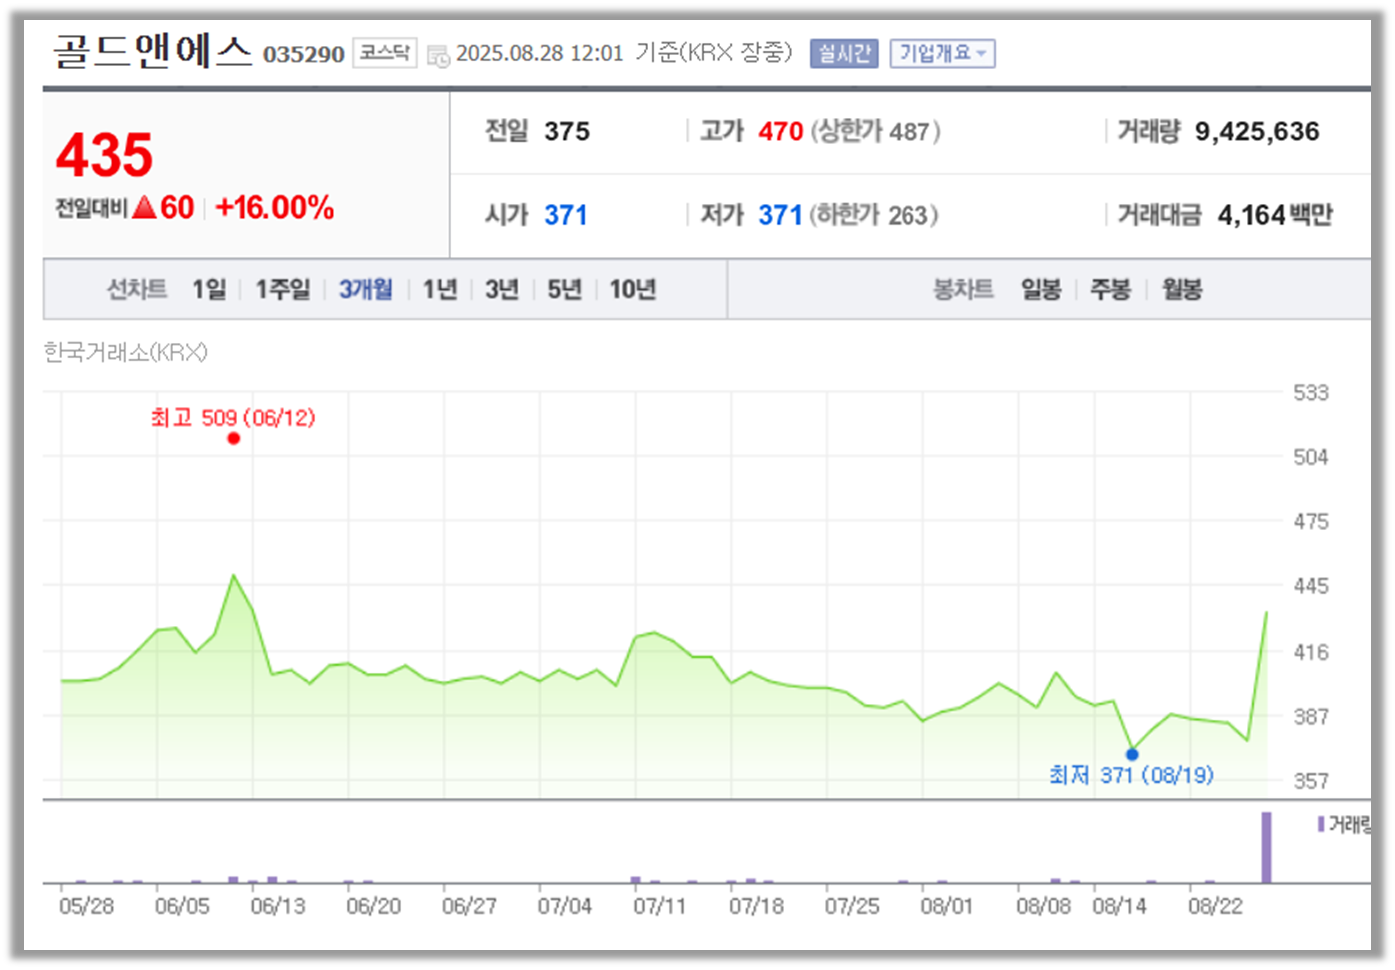
Task: Click the 한국거래소(KRX) label
Action: pos(126,352)
